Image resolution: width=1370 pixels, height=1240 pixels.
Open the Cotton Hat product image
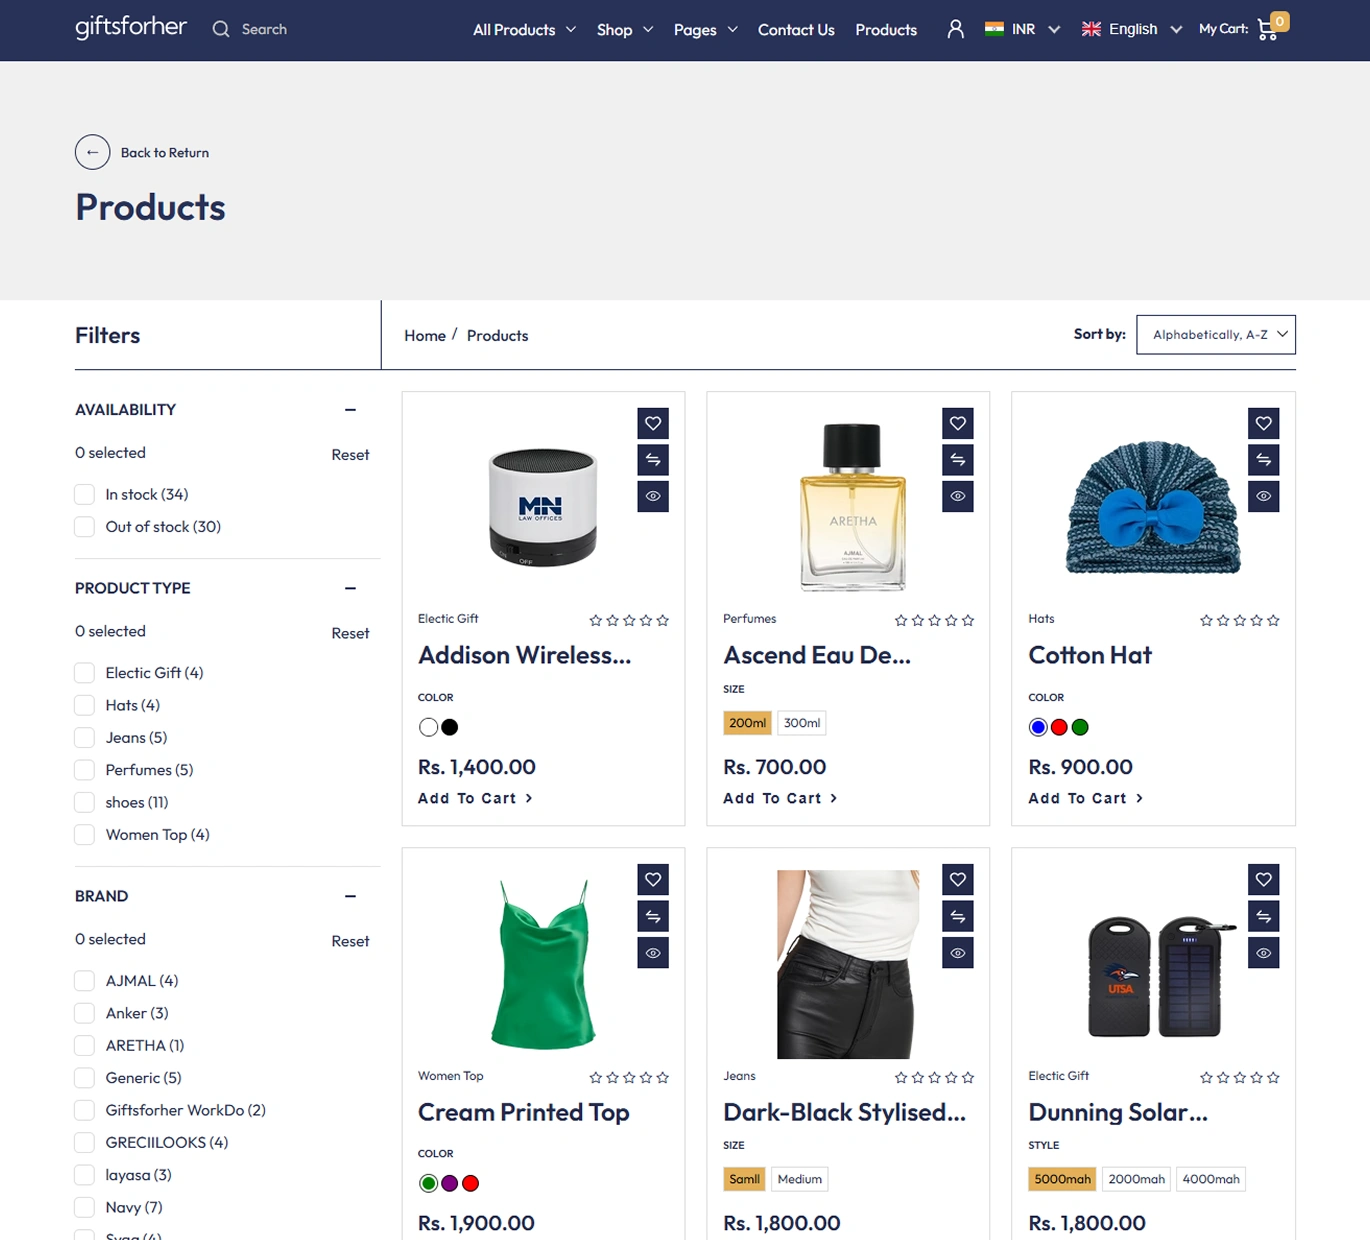pyautogui.click(x=1153, y=505)
